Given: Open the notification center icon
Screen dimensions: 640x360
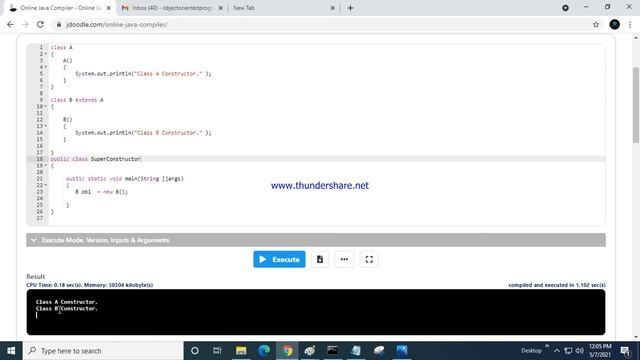Looking at the screenshot, I should [625, 351].
